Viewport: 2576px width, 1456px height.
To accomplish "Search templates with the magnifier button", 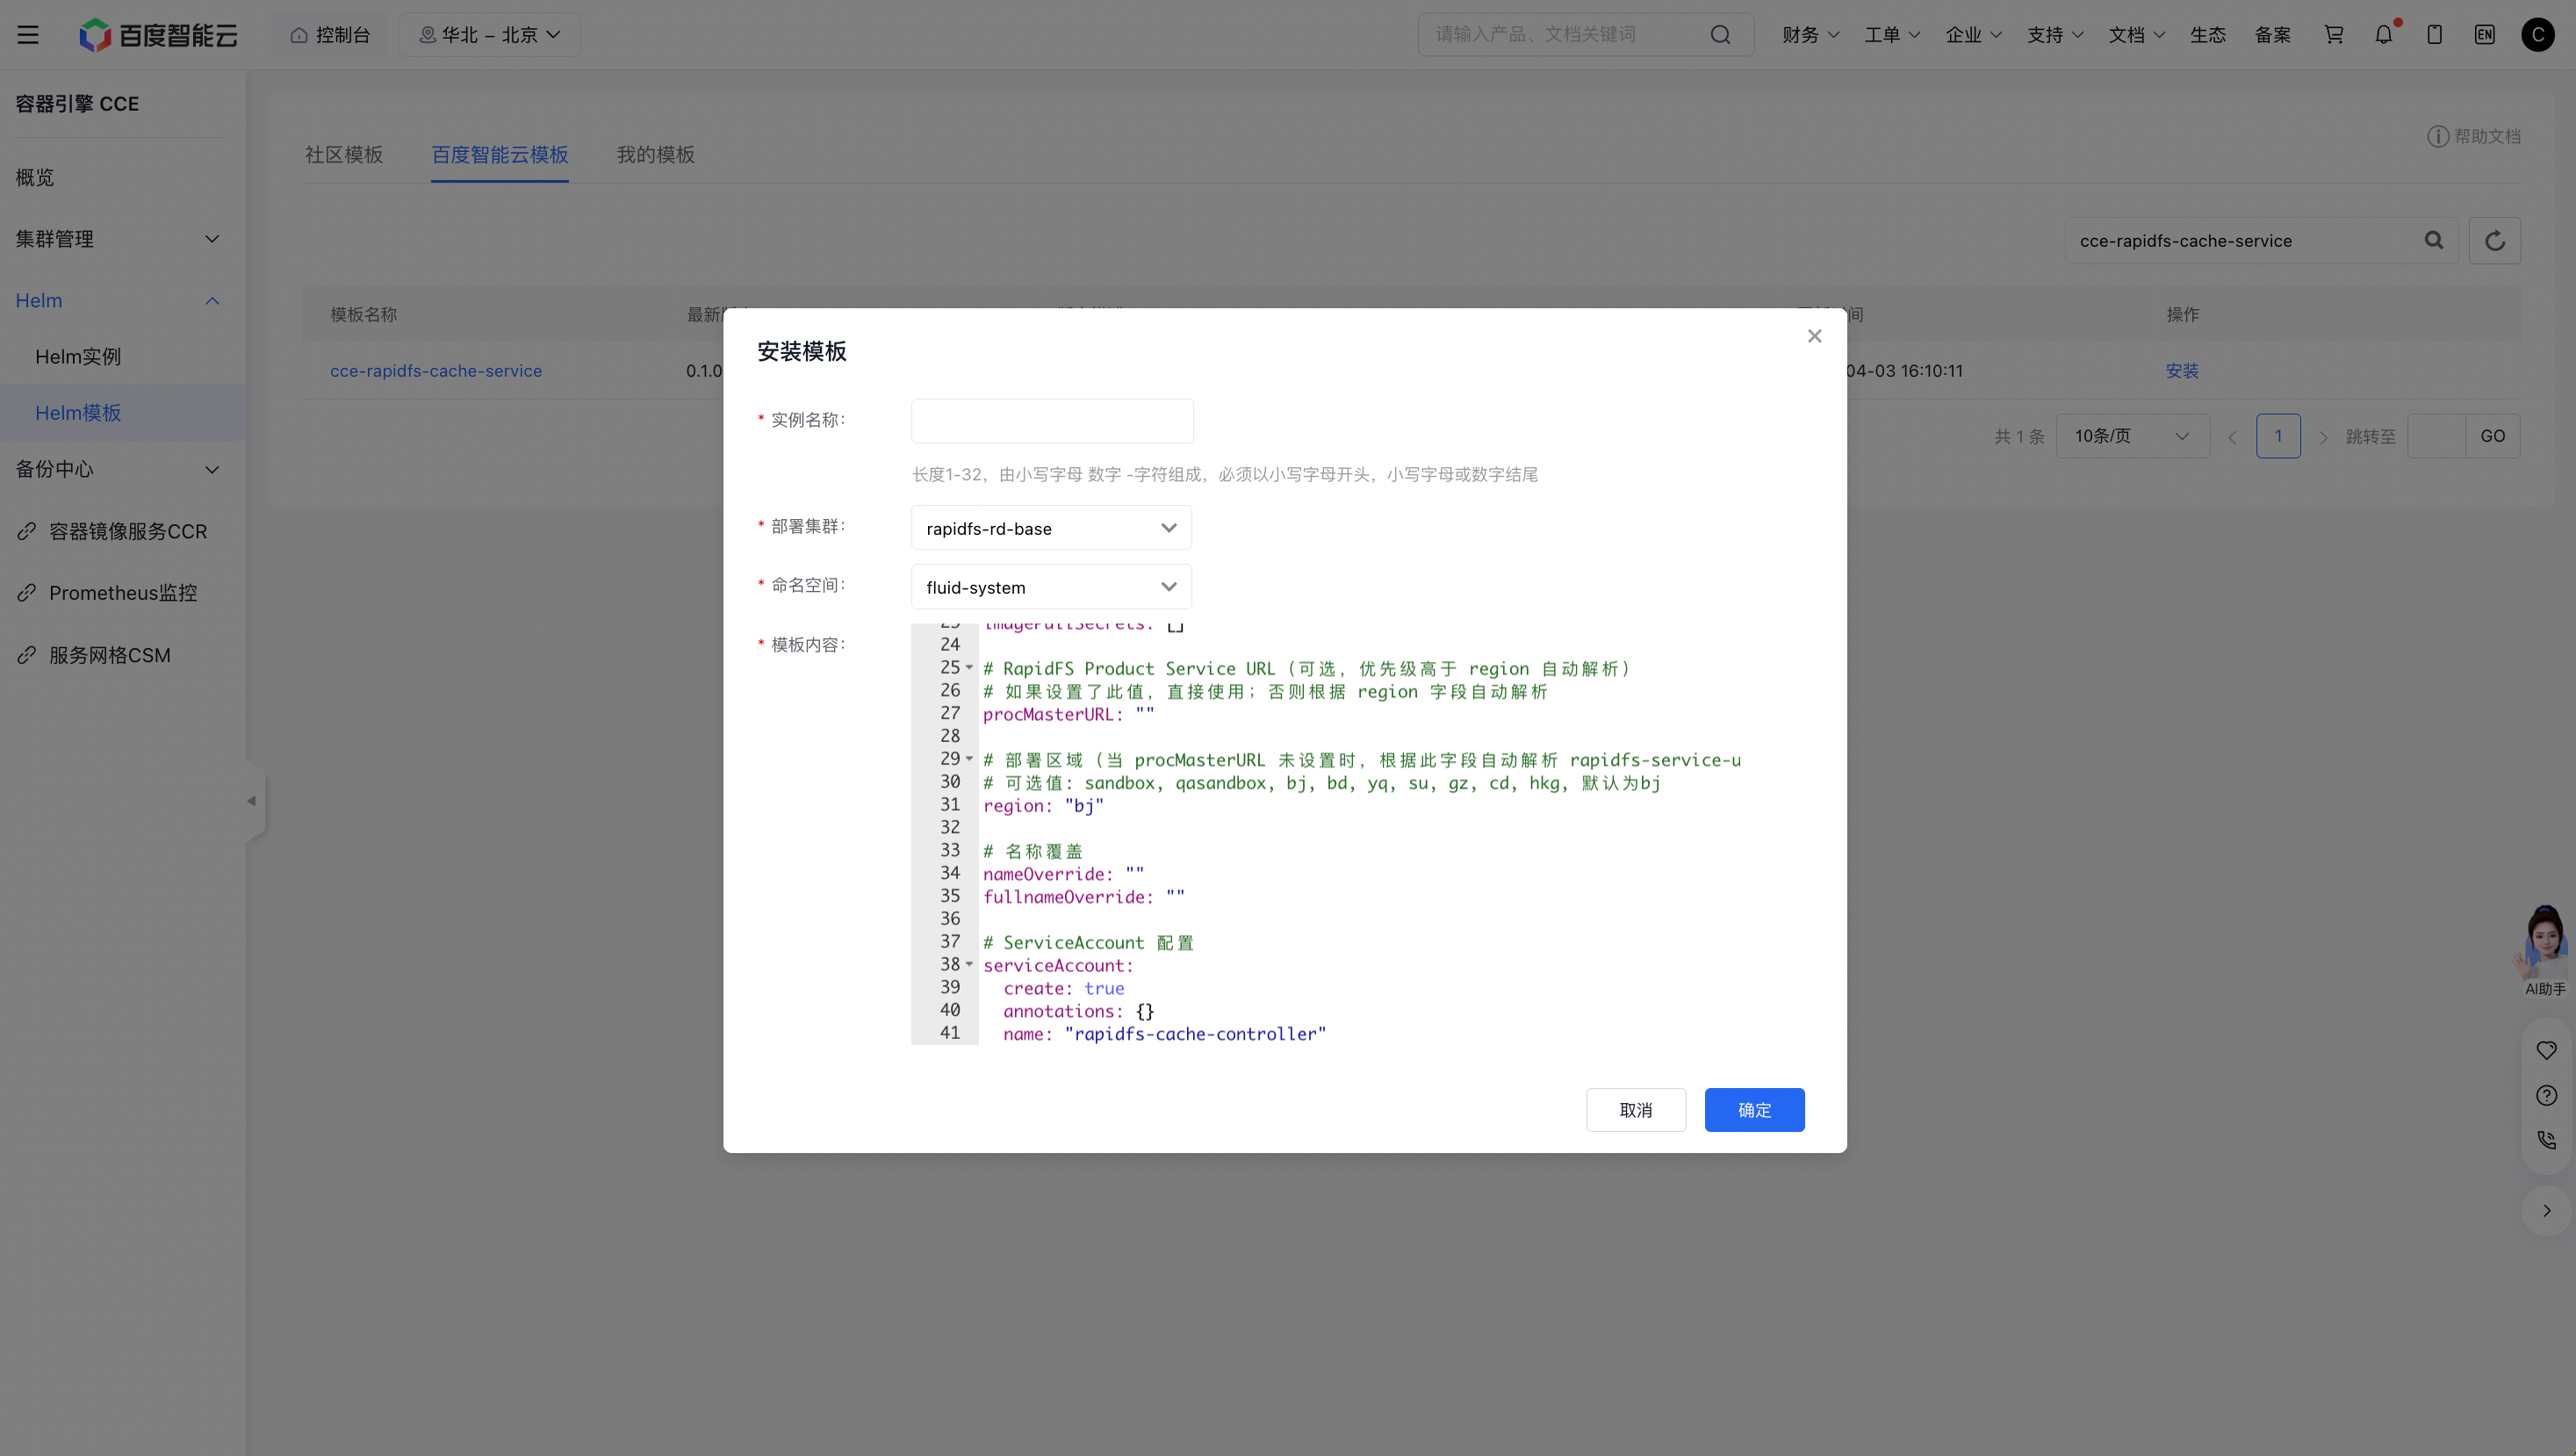I will (x=2434, y=240).
